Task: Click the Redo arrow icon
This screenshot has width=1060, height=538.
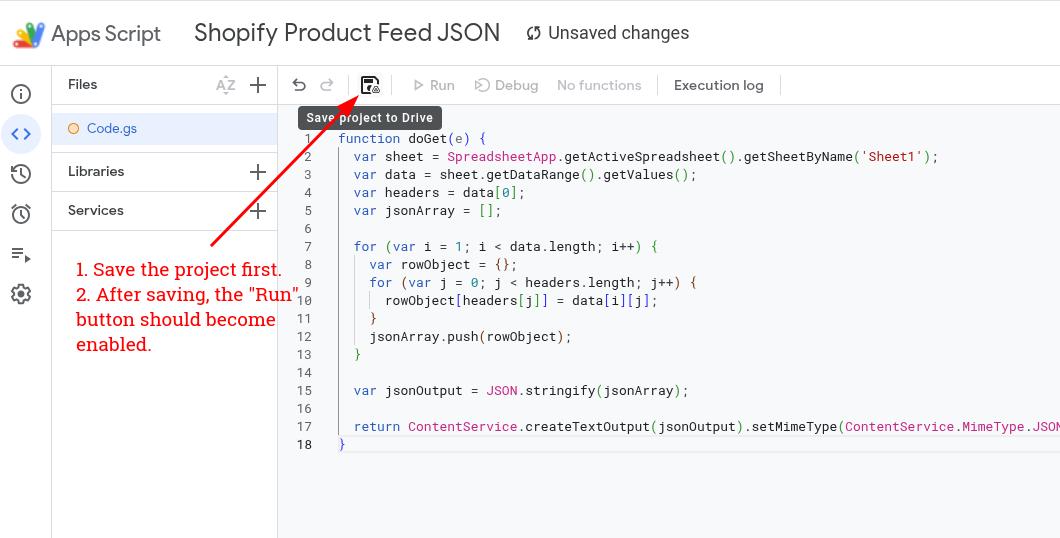Action: click(x=327, y=85)
